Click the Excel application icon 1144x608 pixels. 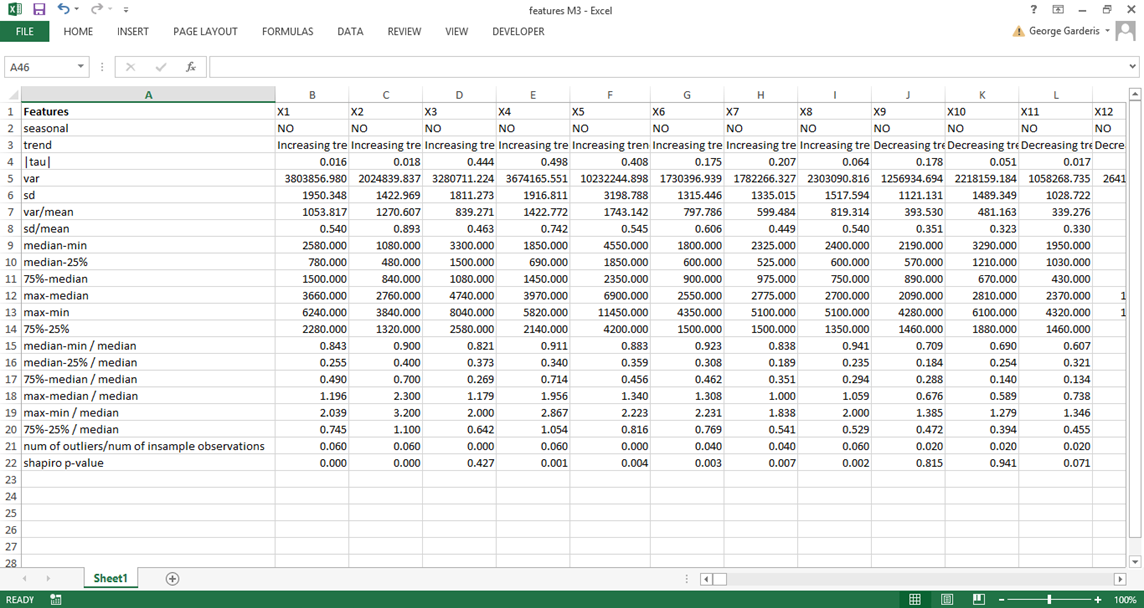coord(15,9)
